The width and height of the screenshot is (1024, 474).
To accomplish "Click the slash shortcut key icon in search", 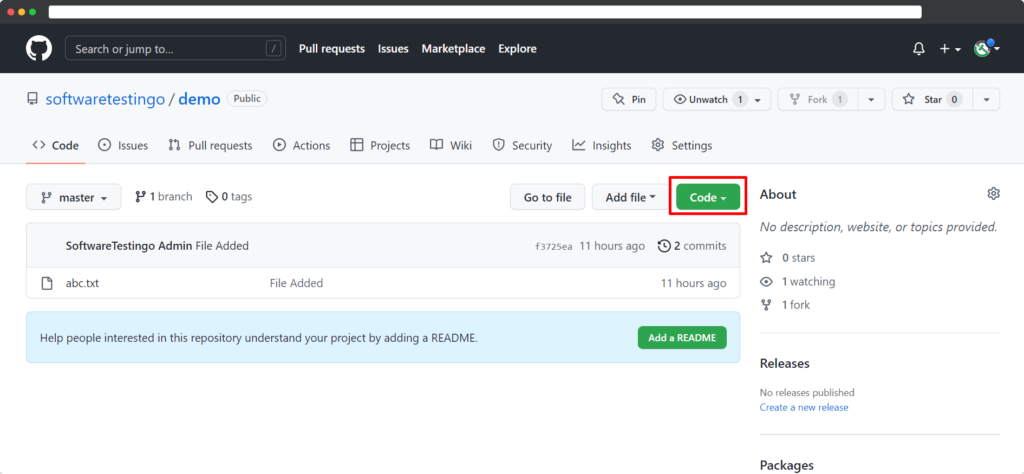I will pyautogui.click(x=274, y=48).
